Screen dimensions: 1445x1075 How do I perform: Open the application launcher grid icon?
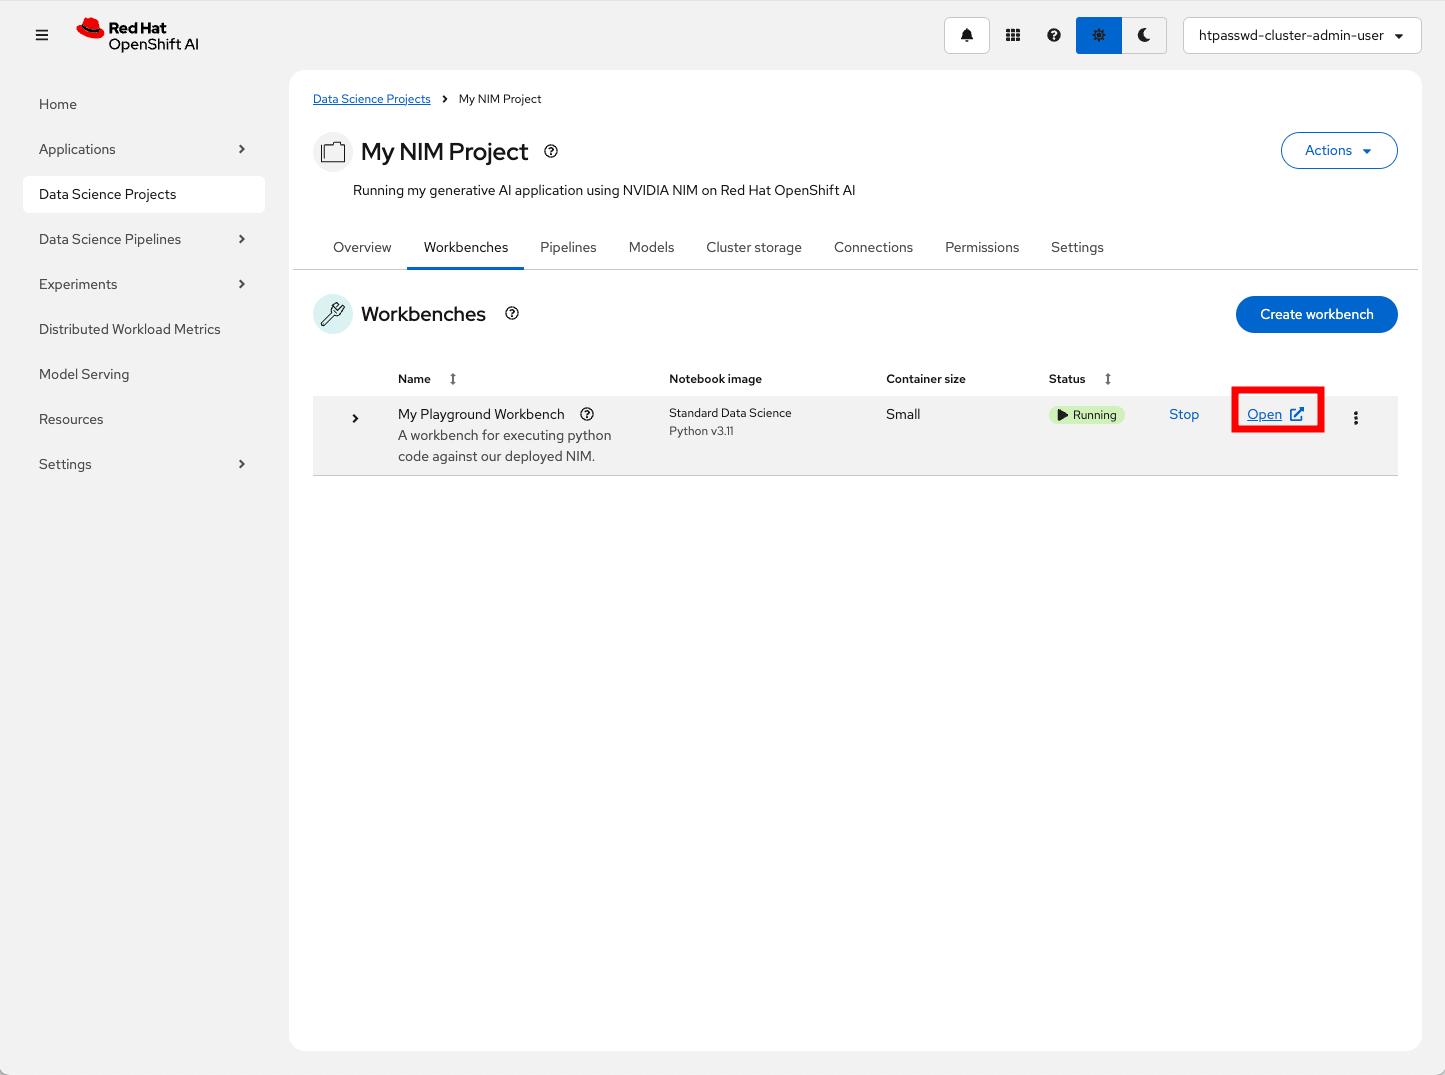coord(1012,35)
